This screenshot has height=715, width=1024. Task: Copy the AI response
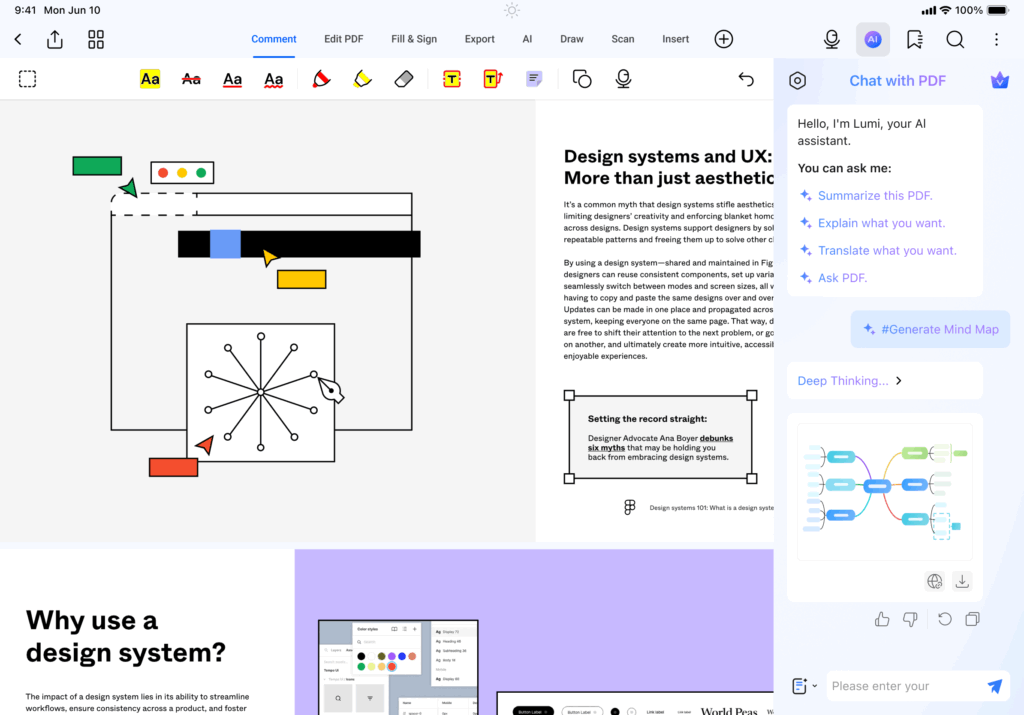(x=972, y=619)
